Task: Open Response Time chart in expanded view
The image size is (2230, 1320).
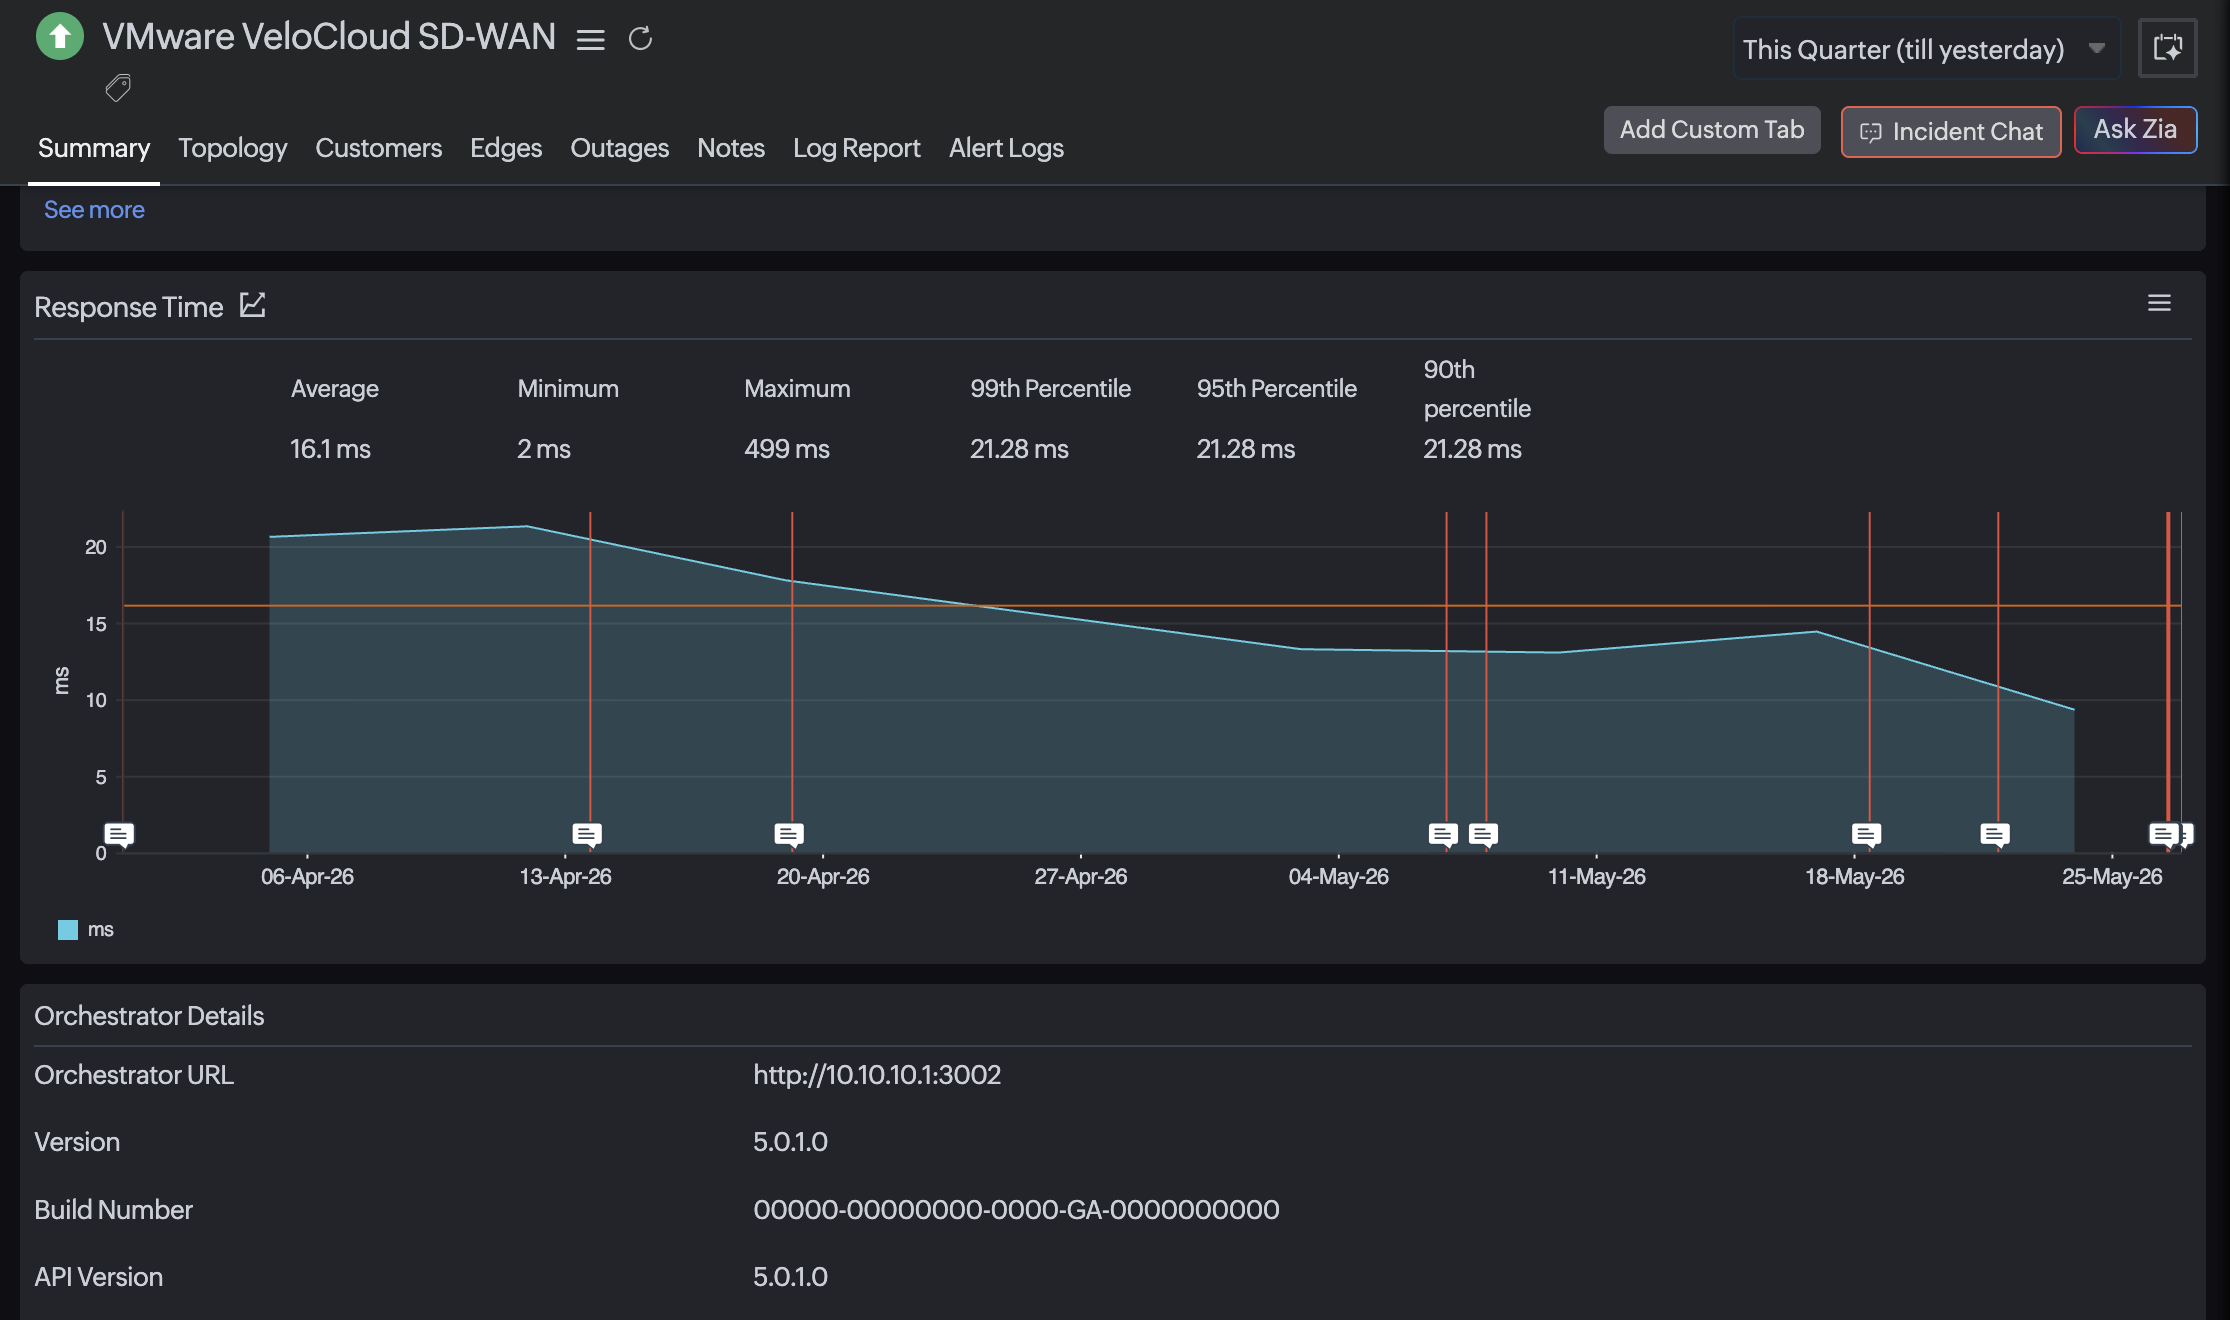Action: coord(253,305)
